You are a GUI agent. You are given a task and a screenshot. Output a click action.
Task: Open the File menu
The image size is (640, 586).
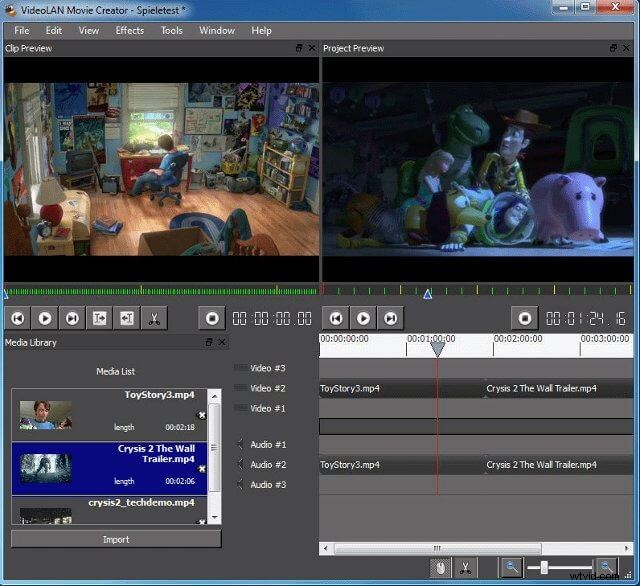pos(22,31)
